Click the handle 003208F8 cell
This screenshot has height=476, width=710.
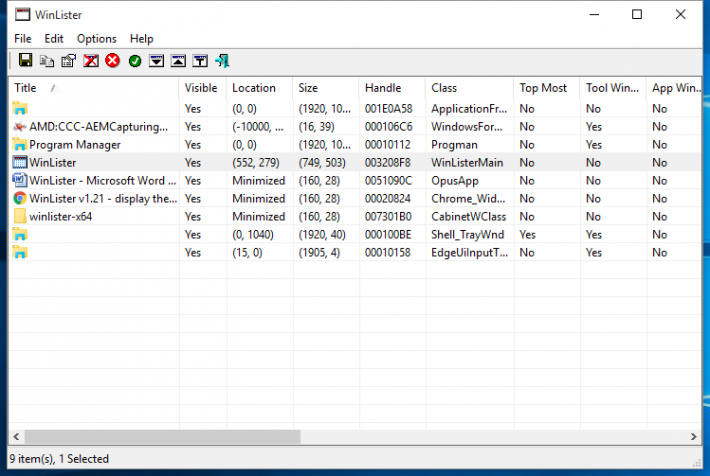tap(388, 163)
